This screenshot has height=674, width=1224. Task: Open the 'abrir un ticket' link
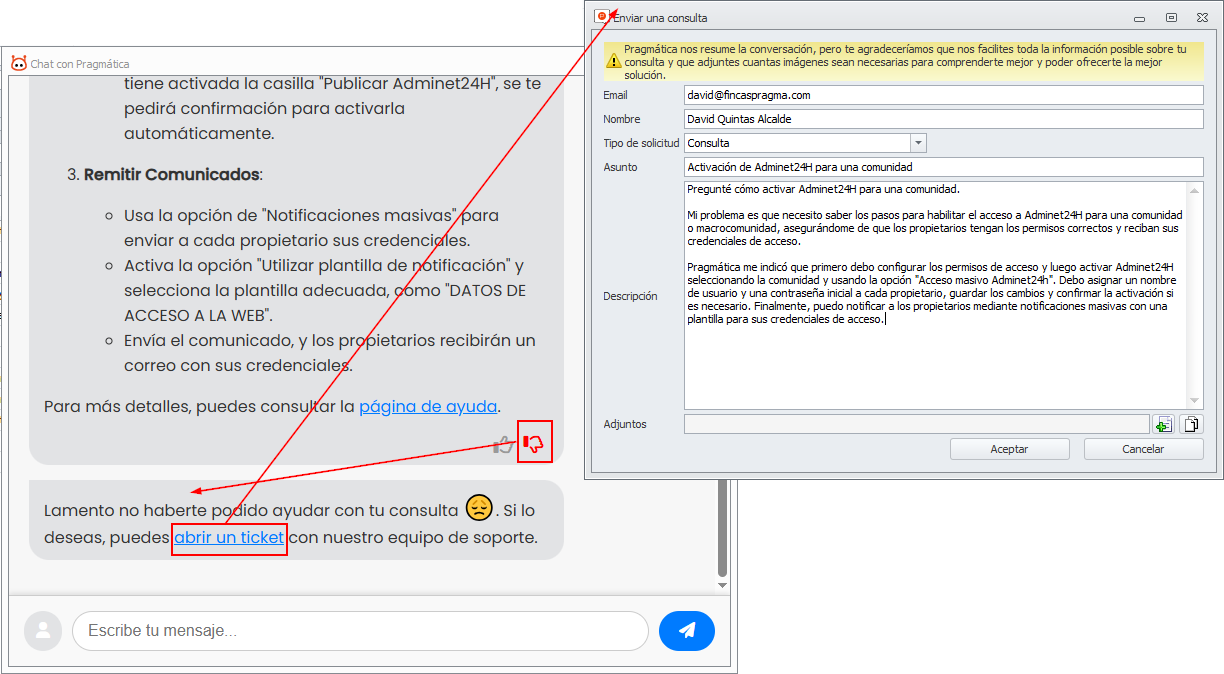(229, 537)
